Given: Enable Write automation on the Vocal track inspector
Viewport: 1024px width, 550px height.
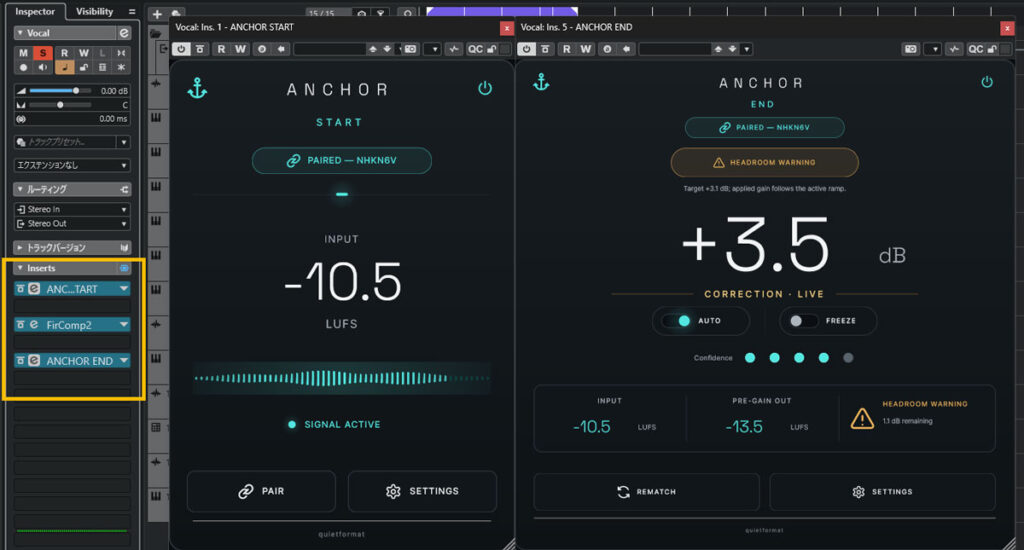Looking at the screenshot, I should (x=84, y=53).
